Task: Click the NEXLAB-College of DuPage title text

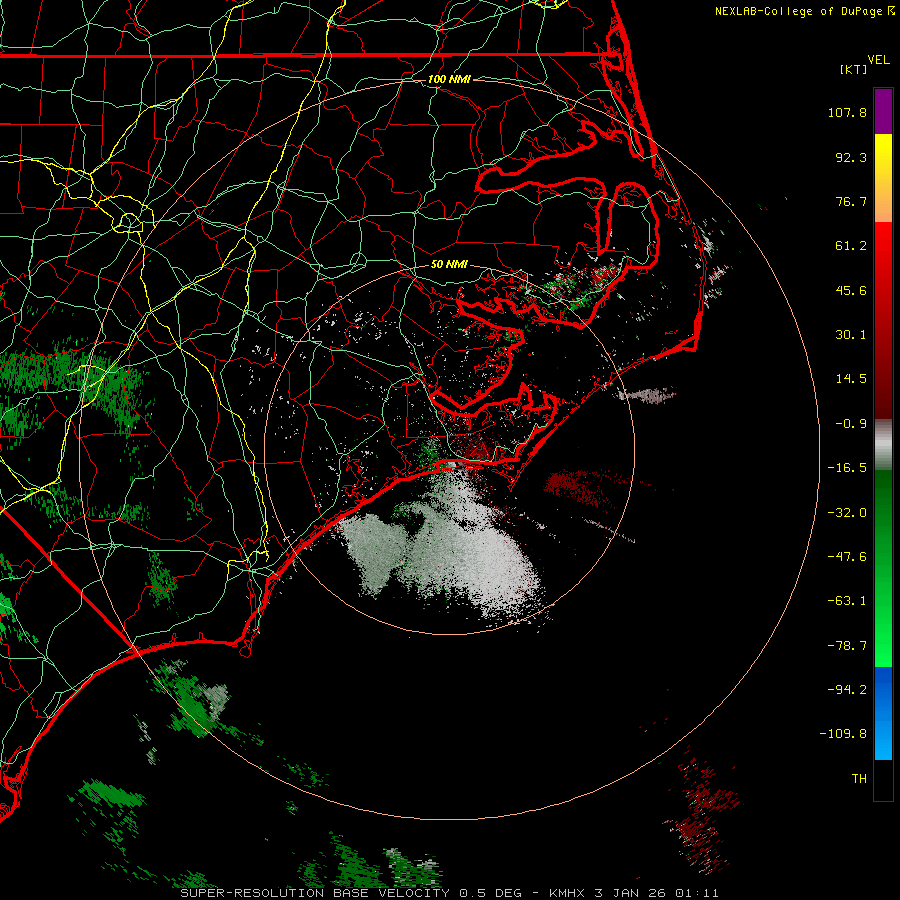Action: pos(798,11)
